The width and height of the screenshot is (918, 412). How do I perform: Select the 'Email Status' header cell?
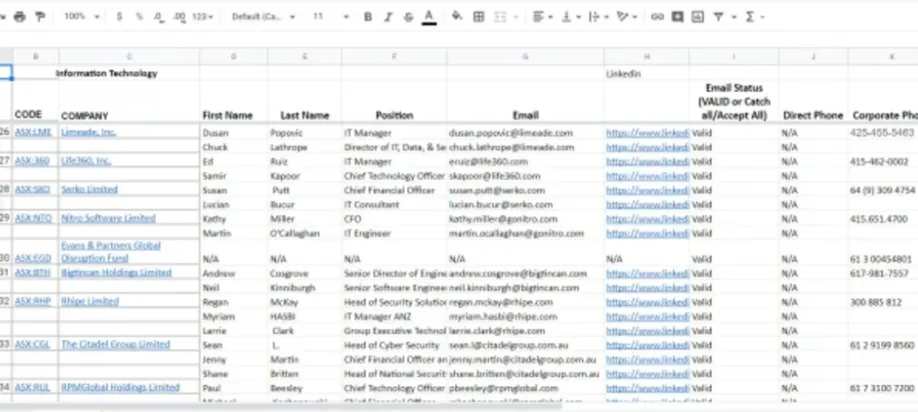734,102
